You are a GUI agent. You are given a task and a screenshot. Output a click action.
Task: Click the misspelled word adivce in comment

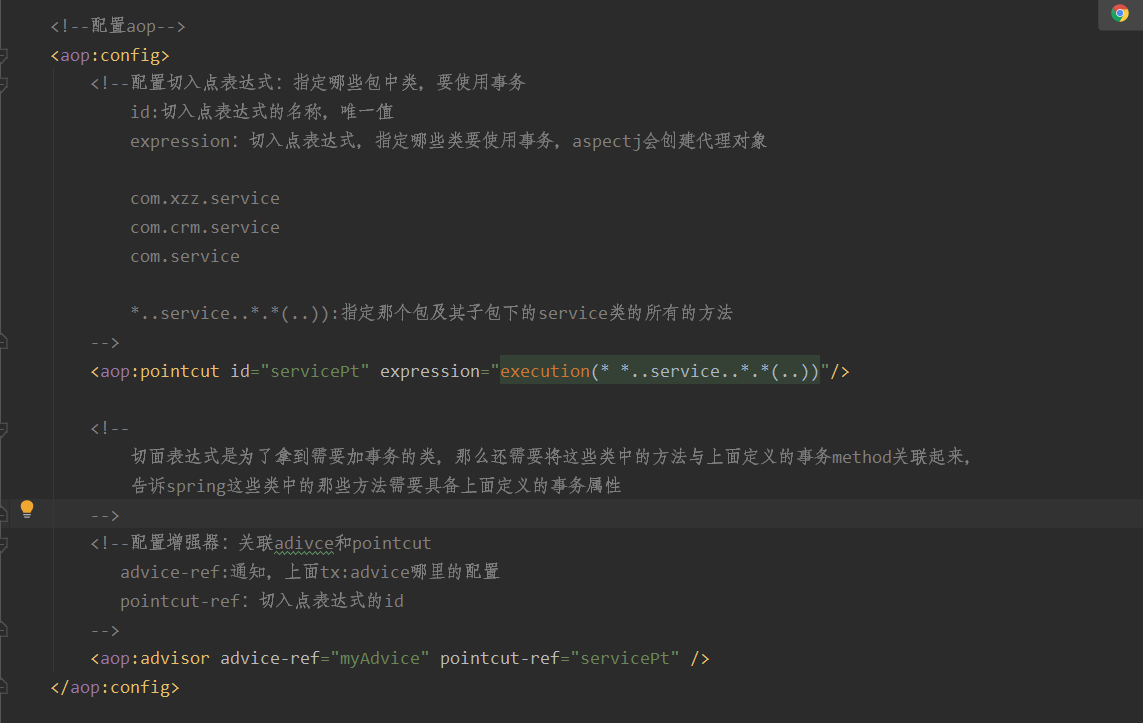coord(304,544)
